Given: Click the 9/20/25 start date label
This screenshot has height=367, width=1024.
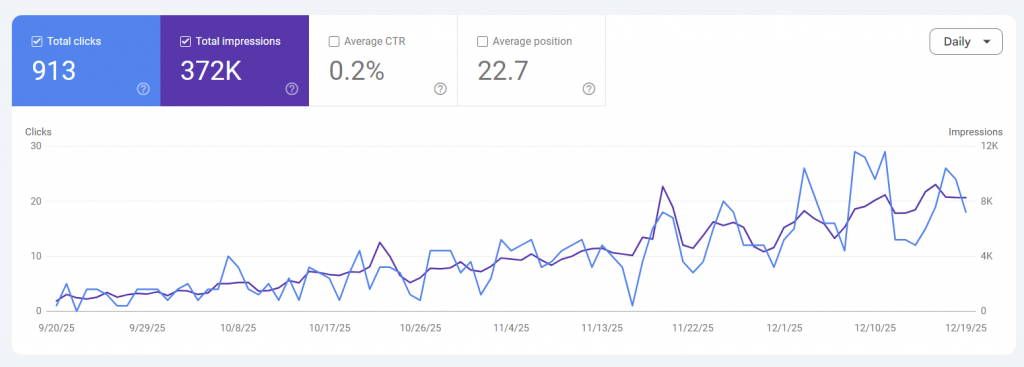Looking at the screenshot, I should [57, 328].
